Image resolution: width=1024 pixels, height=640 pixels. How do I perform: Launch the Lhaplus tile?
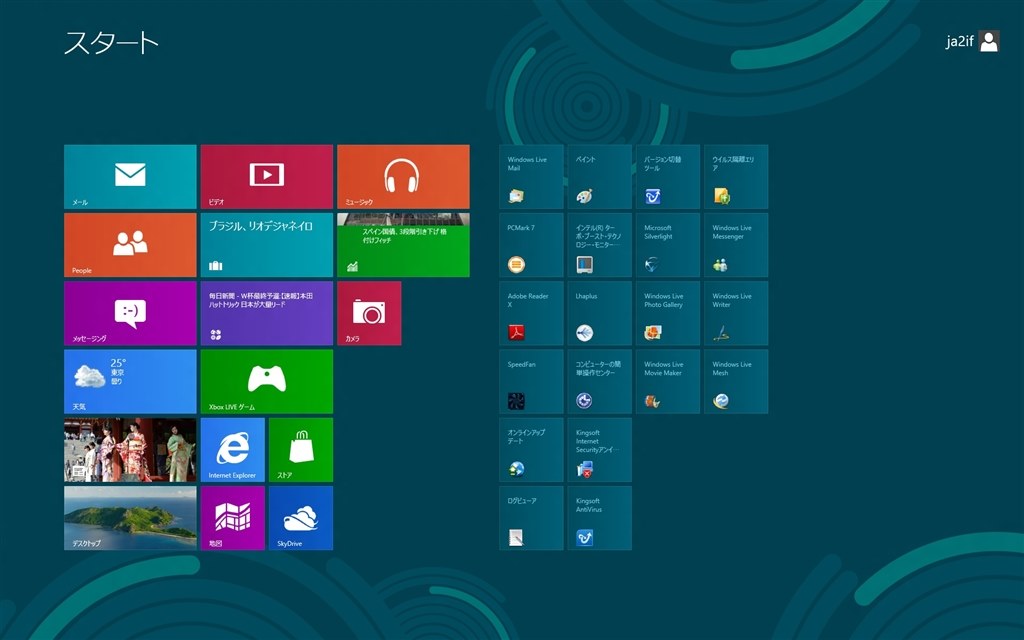point(600,313)
